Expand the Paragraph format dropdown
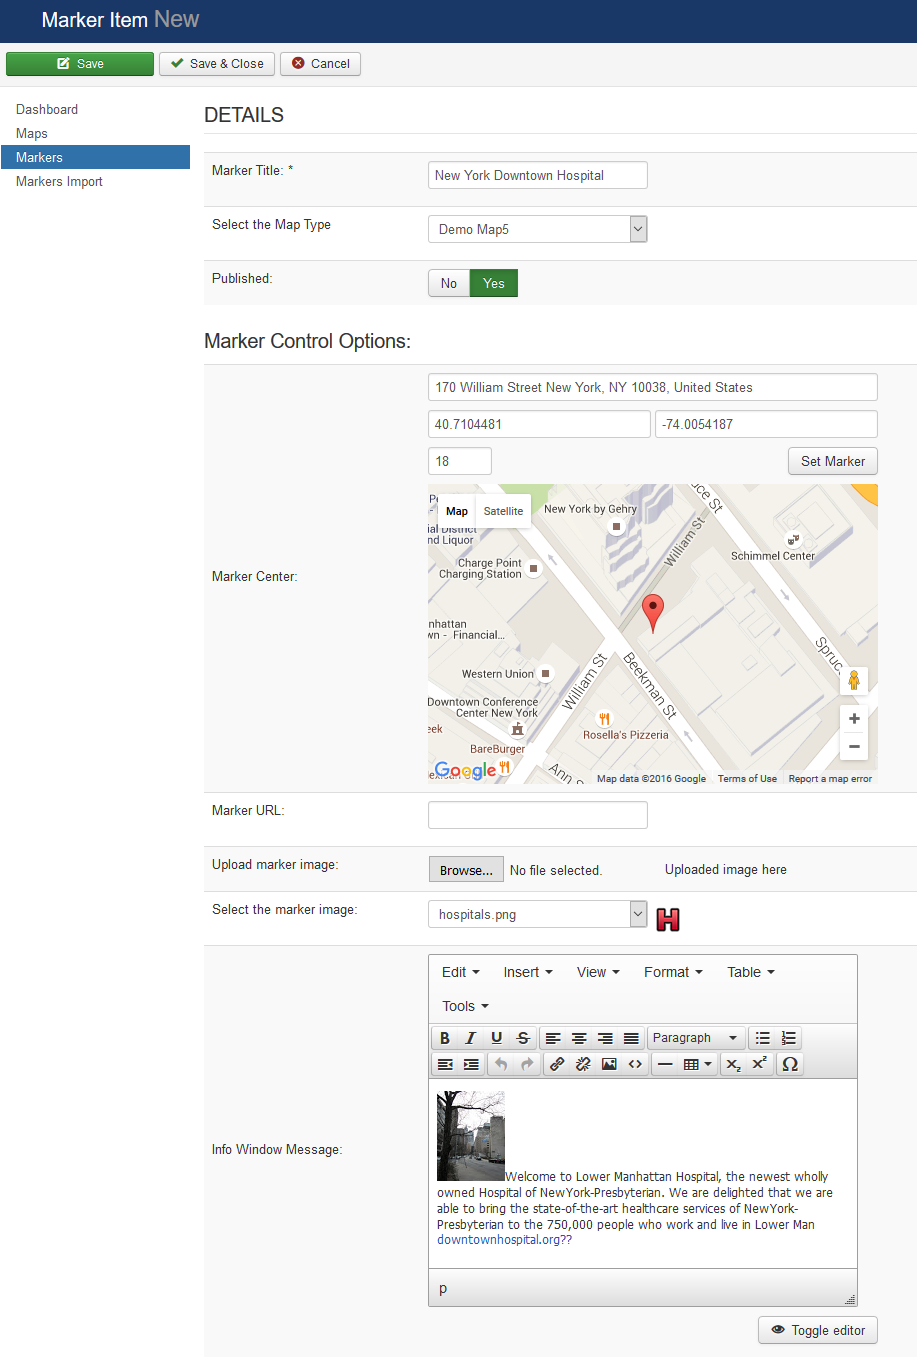 click(x=695, y=1038)
